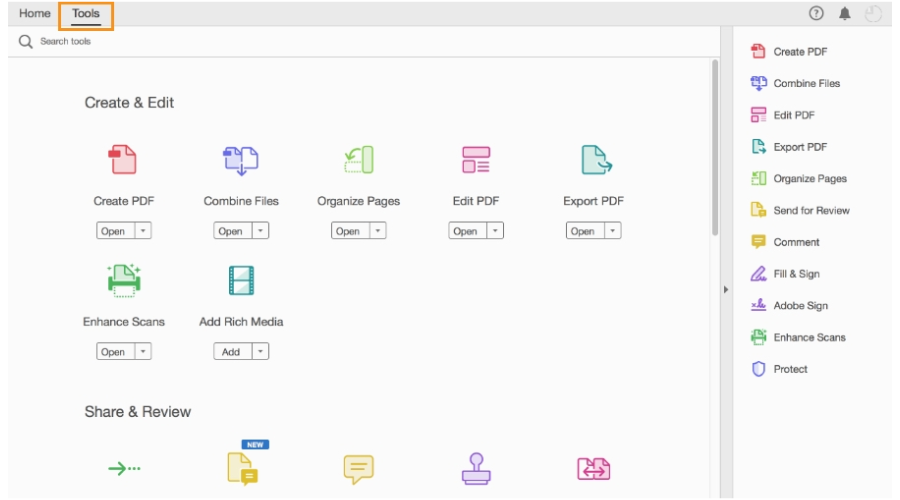The height and width of the screenshot is (500, 900).
Task: Click Open button under Edit PDF
Action: coord(468,231)
